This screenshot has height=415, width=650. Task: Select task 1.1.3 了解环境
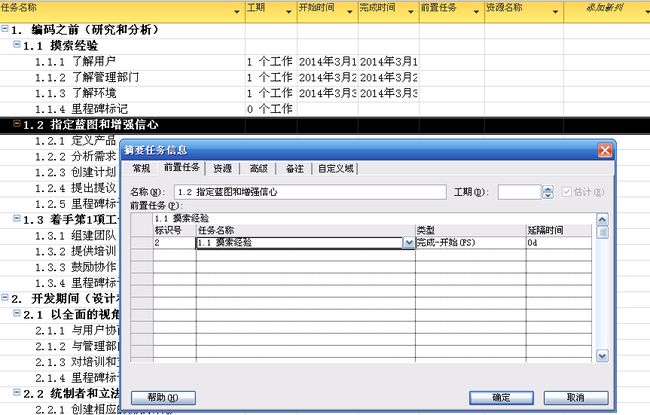tap(75, 93)
